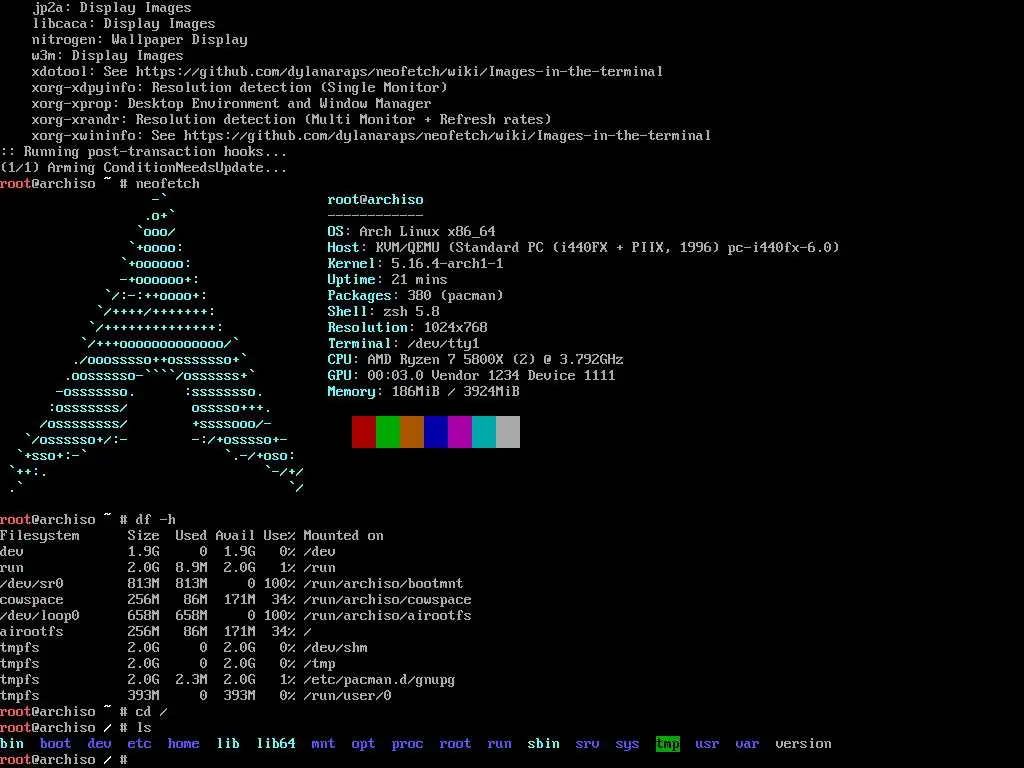Screen dimensions: 1024x768
Task: Click the orange color block in neofetch palette
Action: tap(412, 432)
